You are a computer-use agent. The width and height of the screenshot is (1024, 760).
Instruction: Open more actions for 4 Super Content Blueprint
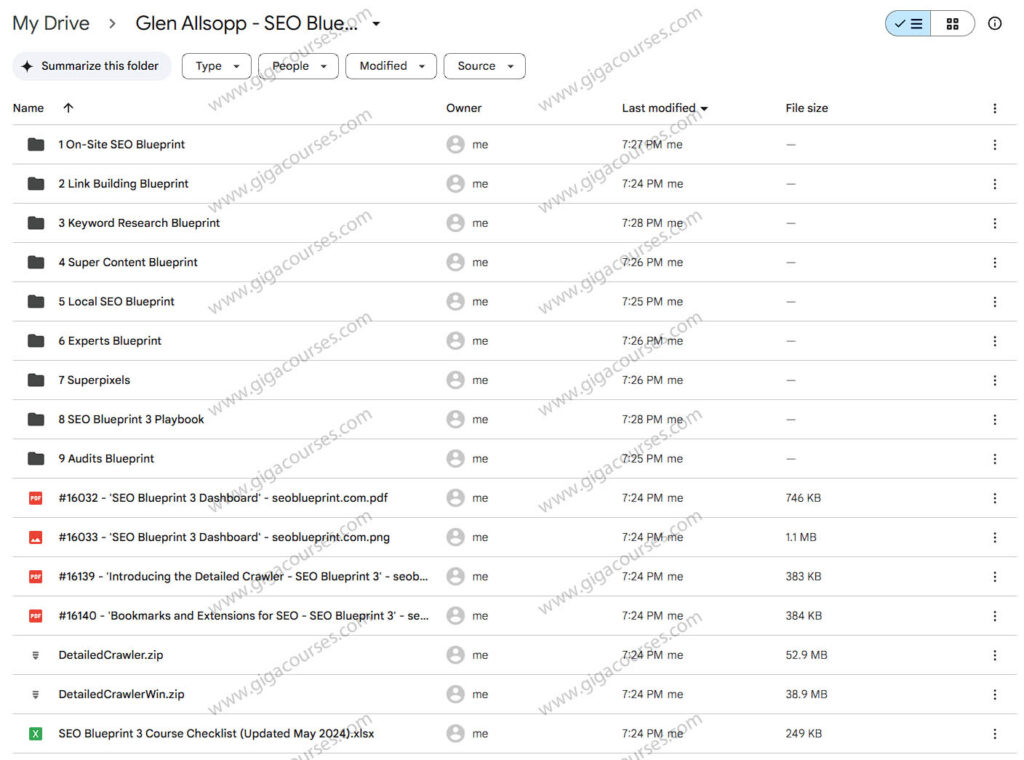pos(994,262)
